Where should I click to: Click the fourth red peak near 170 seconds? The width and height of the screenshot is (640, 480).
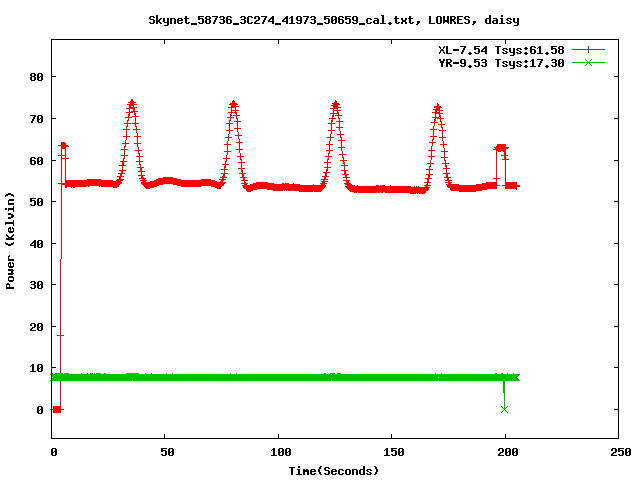[x=438, y=108]
